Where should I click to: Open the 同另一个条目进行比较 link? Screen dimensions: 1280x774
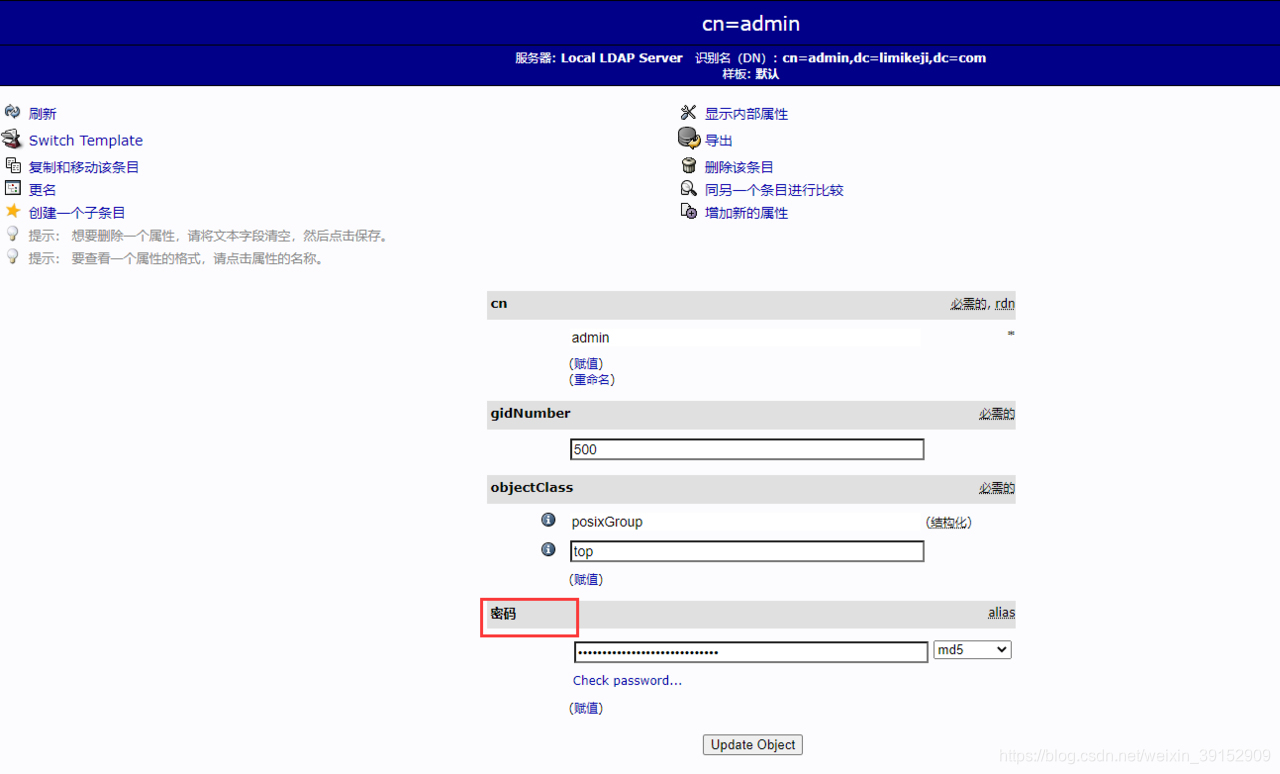pos(774,190)
